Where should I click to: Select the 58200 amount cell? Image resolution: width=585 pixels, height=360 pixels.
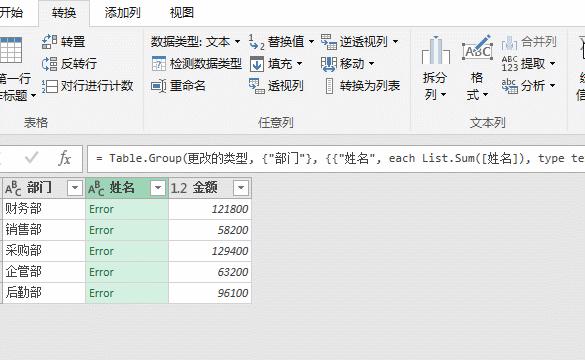point(210,230)
